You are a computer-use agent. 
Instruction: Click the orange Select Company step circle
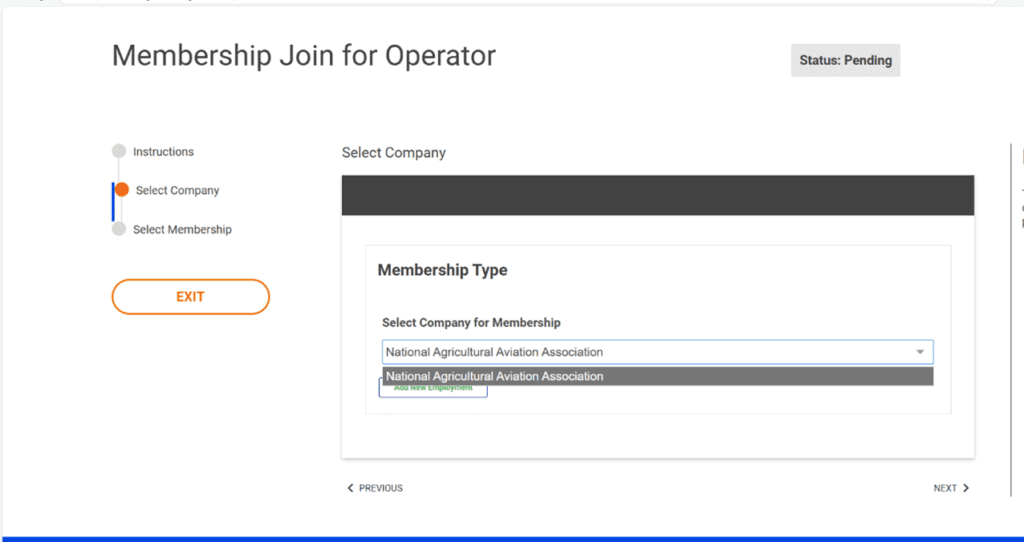[122, 189]
